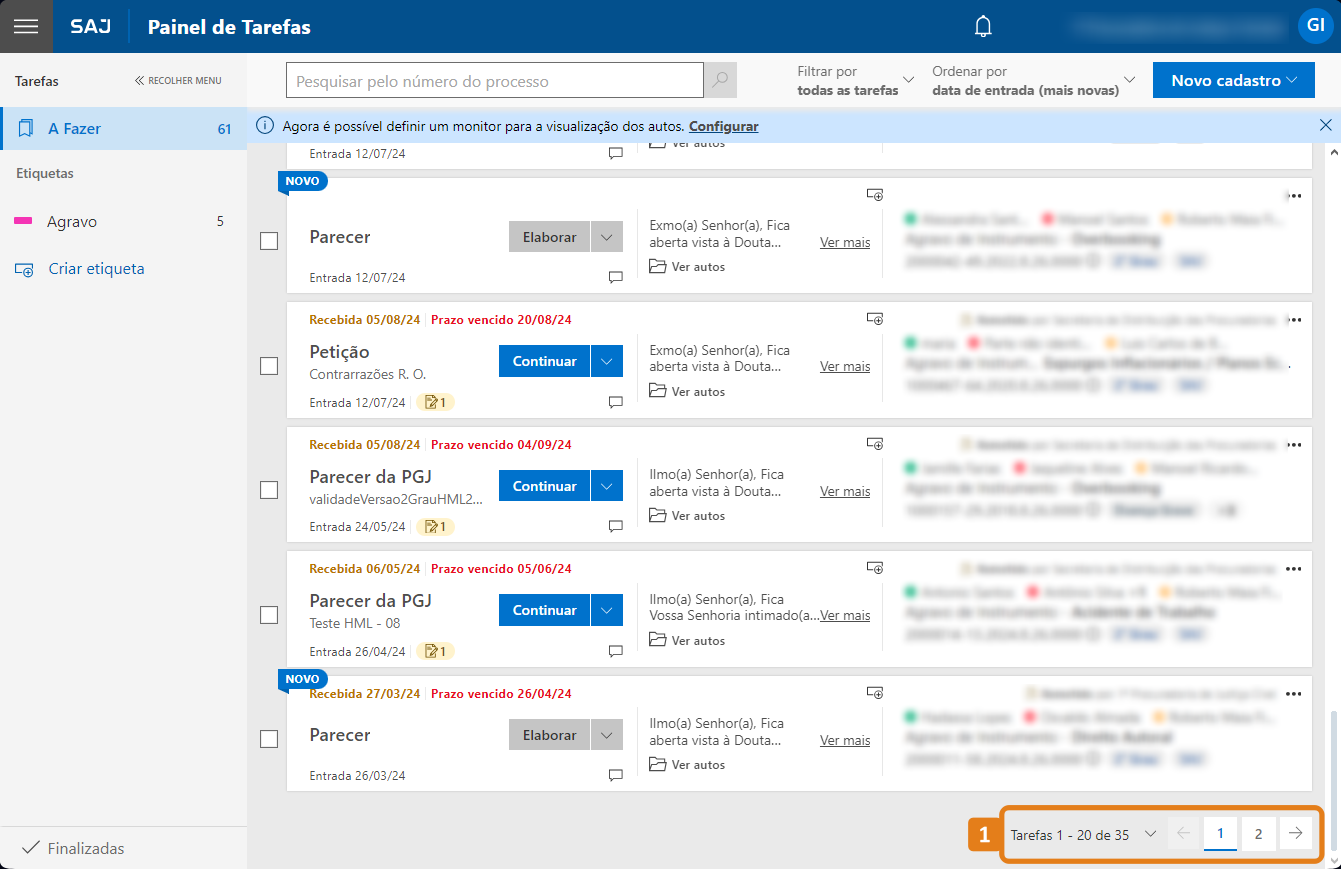Click add-tag icon on Petição card

click(x=874, y=320)
